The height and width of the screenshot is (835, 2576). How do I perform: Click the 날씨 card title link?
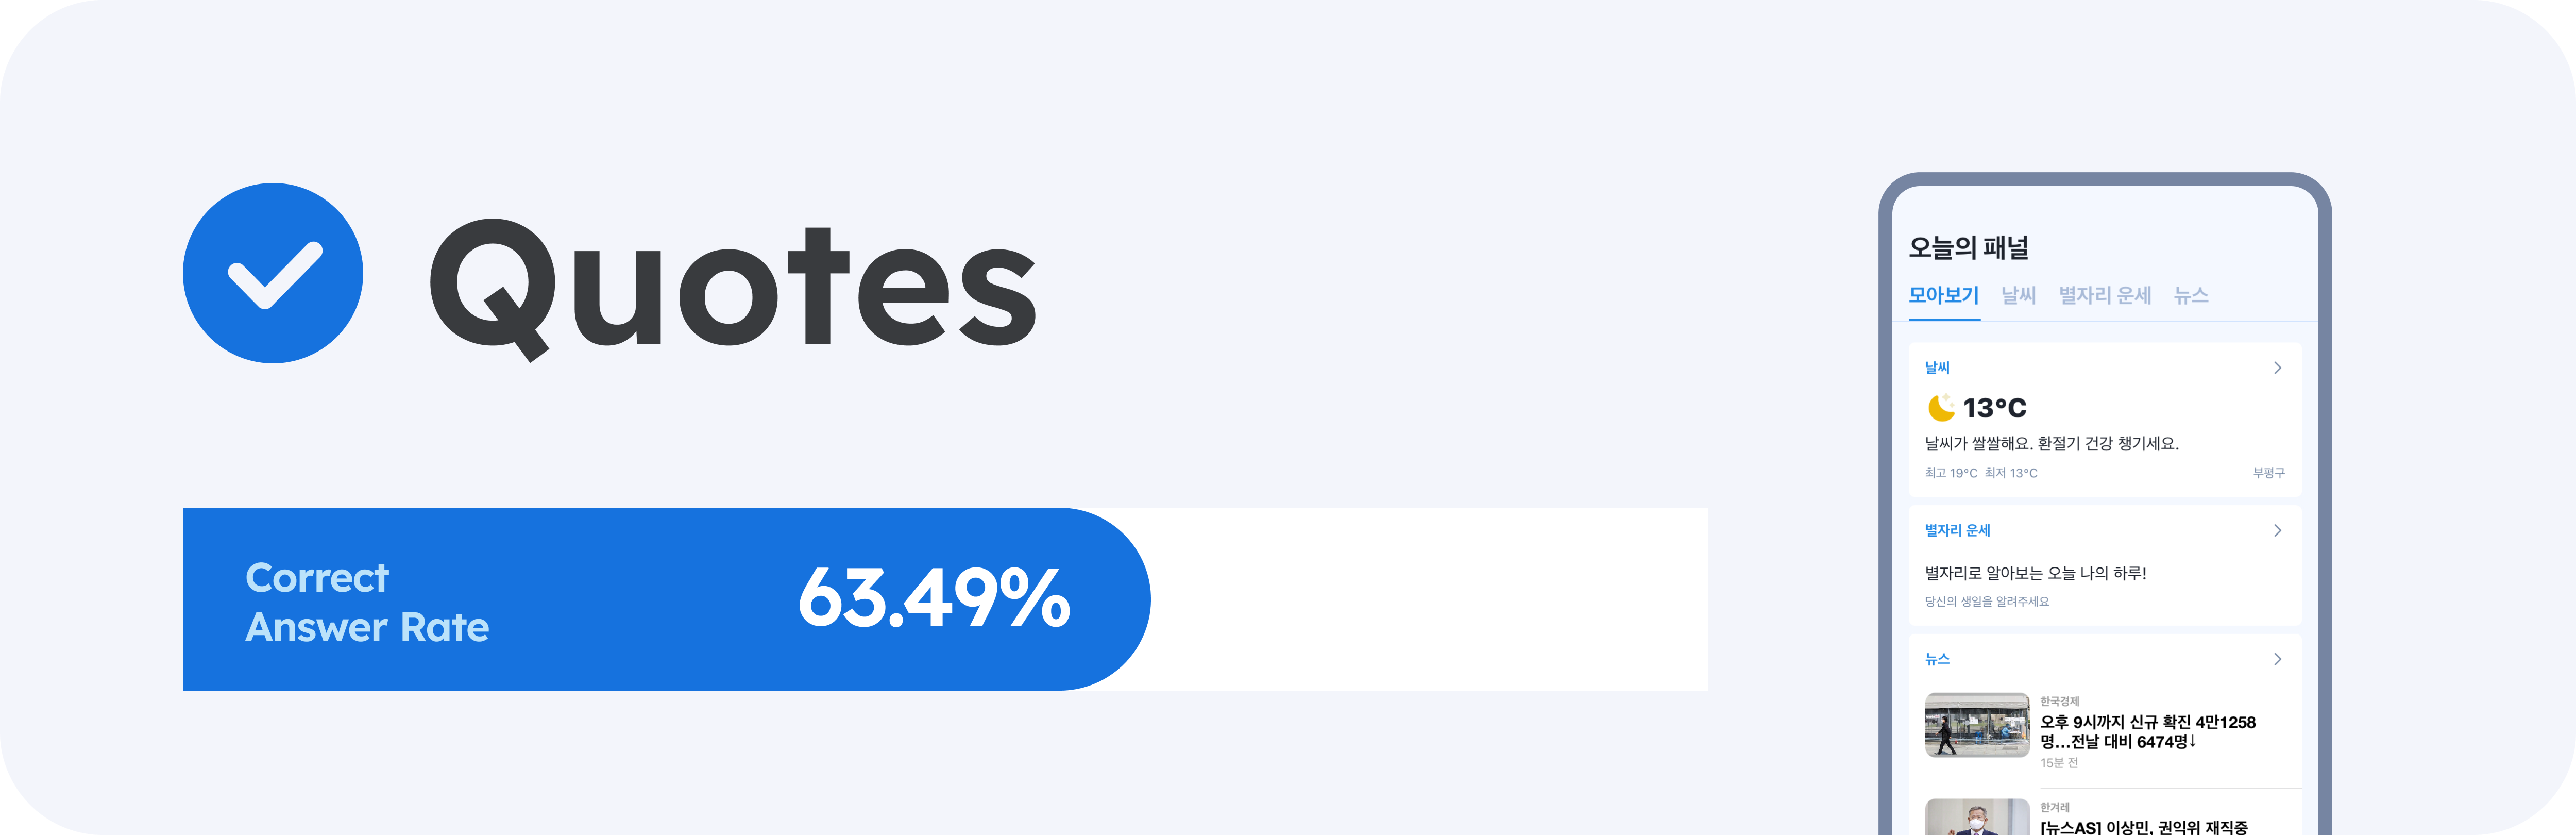click(x=1937, y=368)
